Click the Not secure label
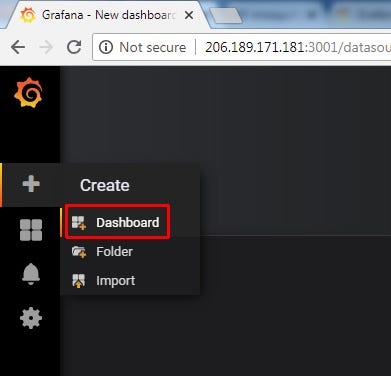 153,47
